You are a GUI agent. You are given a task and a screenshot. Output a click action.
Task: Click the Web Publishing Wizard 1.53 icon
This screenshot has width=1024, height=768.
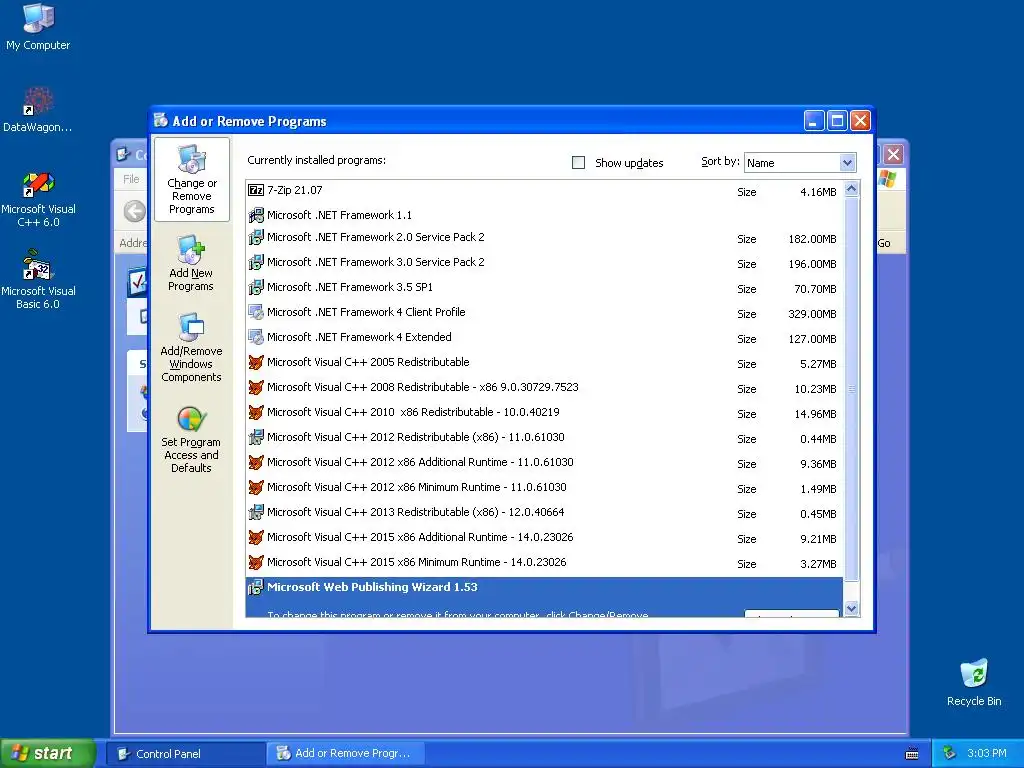tap(256, 587)
